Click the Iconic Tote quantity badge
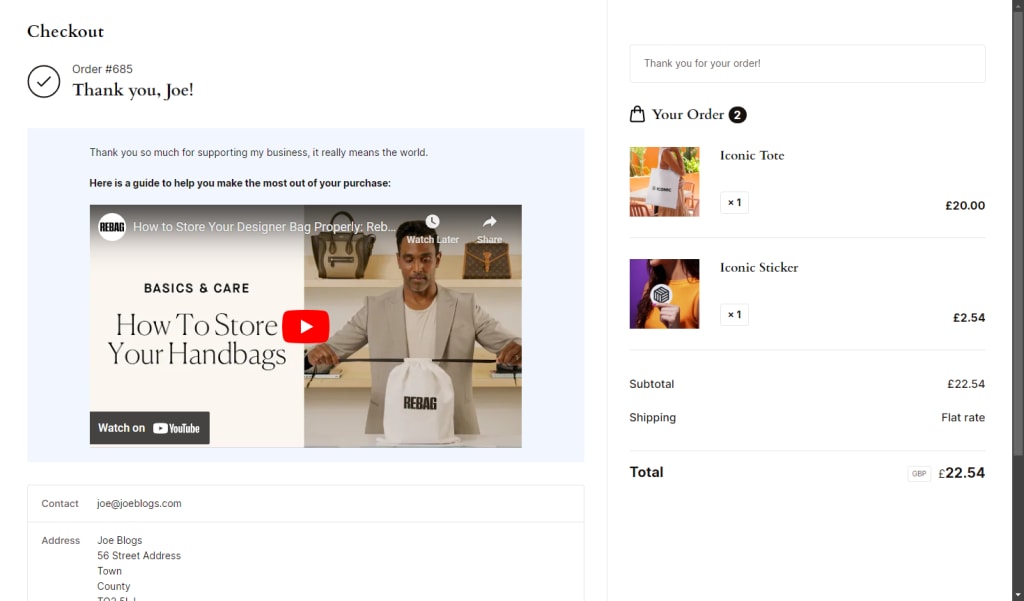1024x601 pixels. tap(734, 203)
